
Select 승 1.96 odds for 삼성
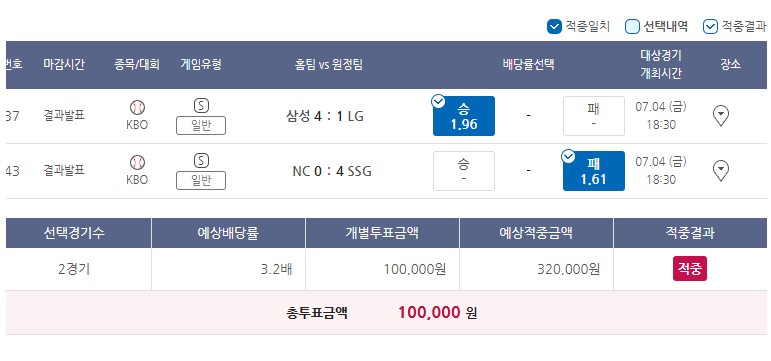coord(464,116)
